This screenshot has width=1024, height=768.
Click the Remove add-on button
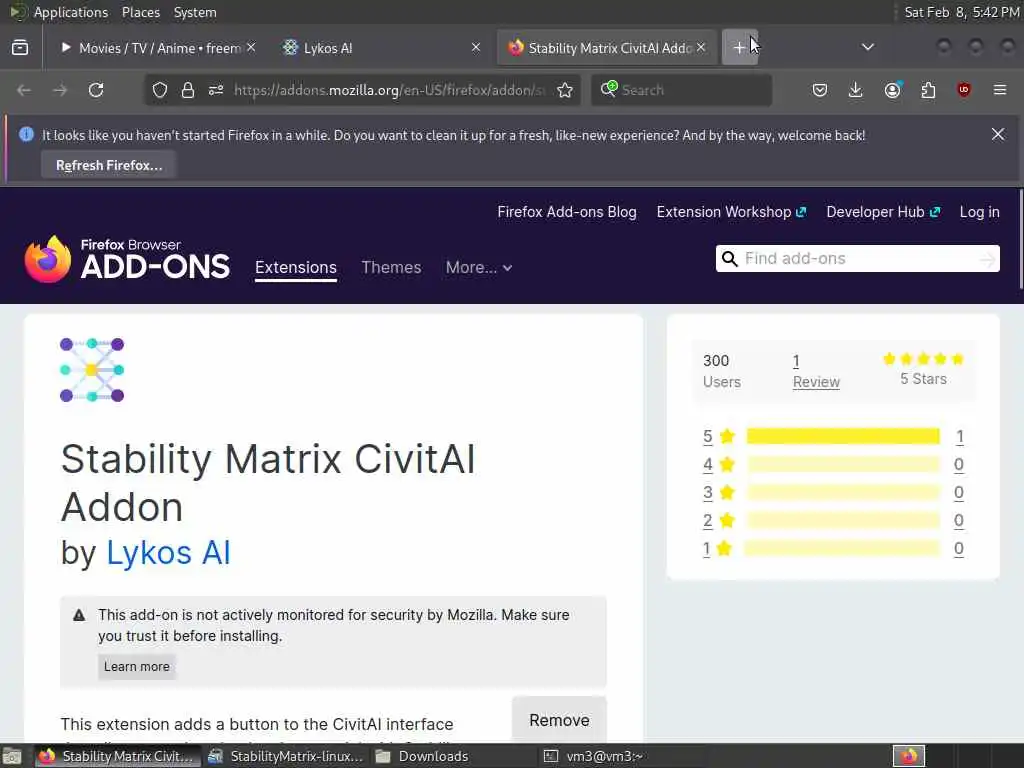pyautogui.click(x=559, y=720)
